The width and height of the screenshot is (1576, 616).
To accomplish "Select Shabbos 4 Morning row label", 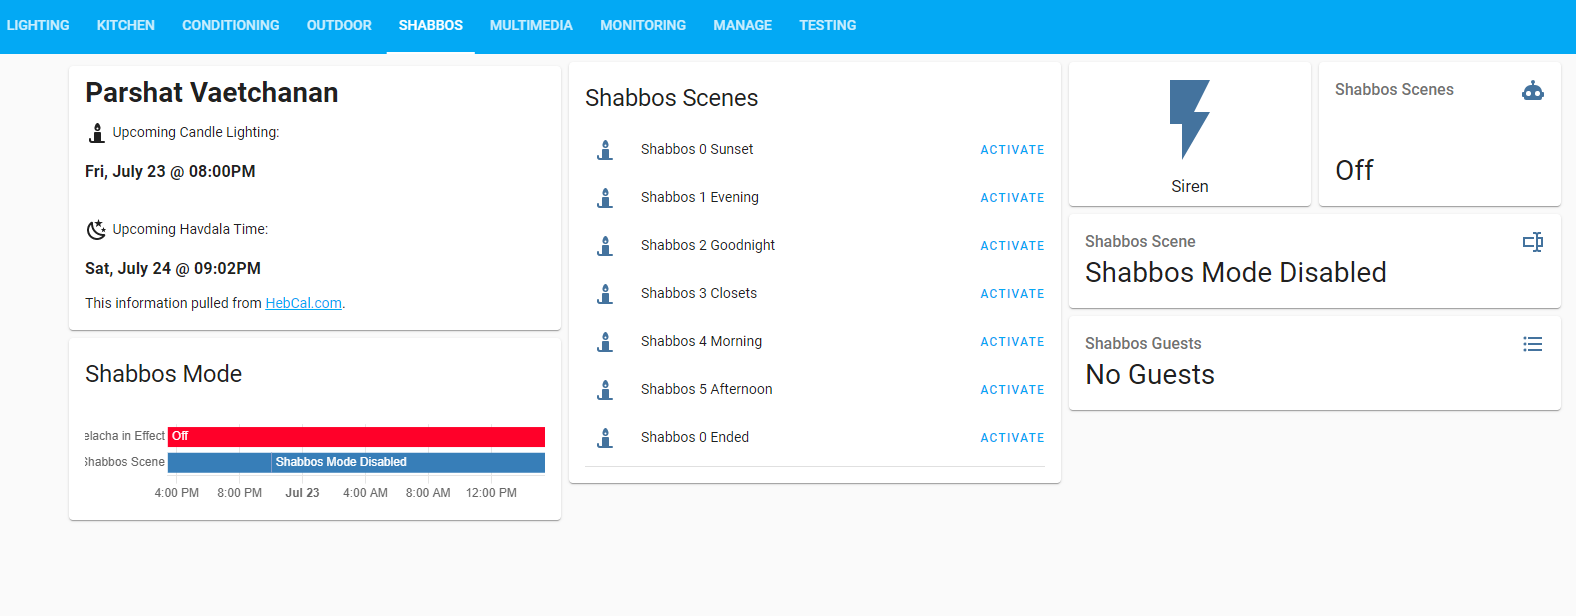I will [701, 341].
